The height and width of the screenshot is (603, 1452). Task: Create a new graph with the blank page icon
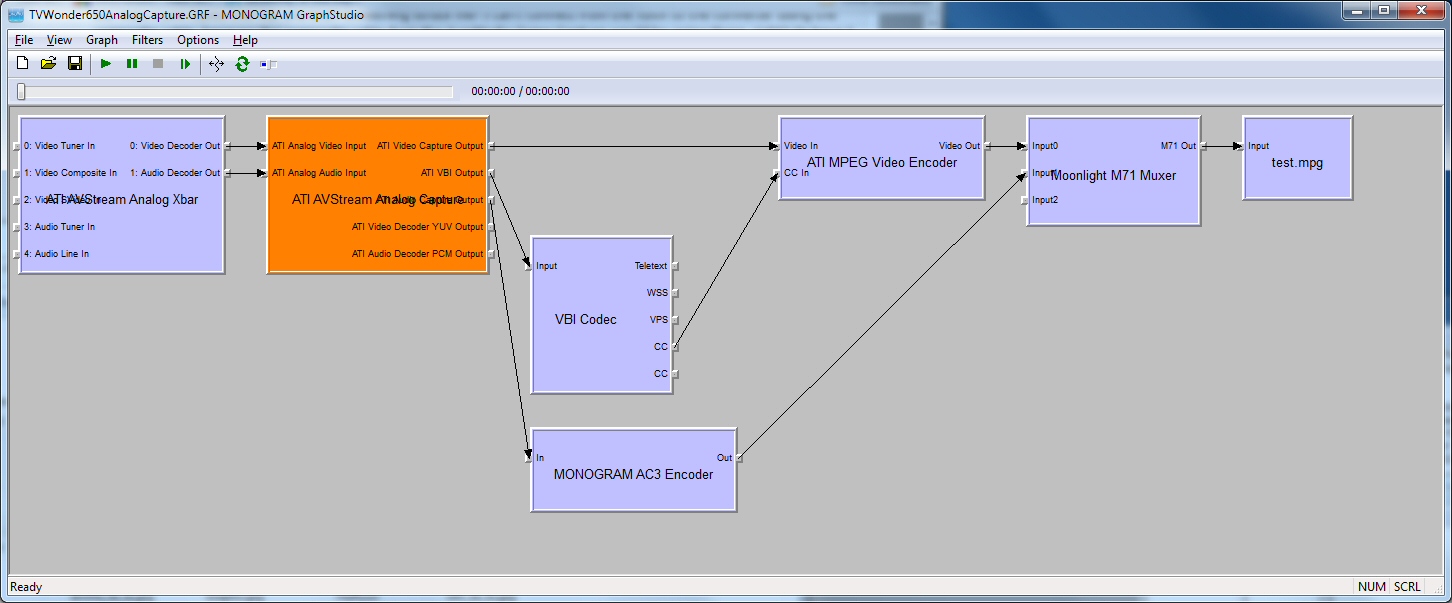pos(23,64)
